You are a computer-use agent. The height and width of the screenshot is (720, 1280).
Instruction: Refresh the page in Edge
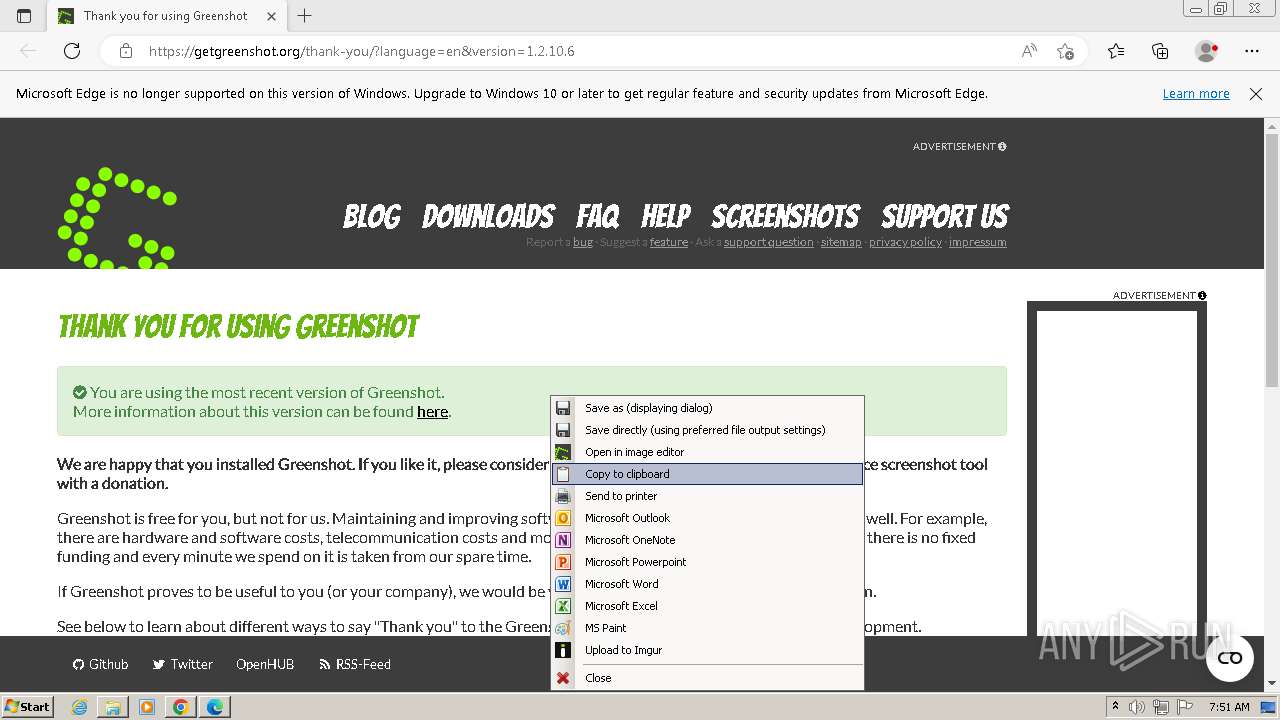[x=72, y=51]
